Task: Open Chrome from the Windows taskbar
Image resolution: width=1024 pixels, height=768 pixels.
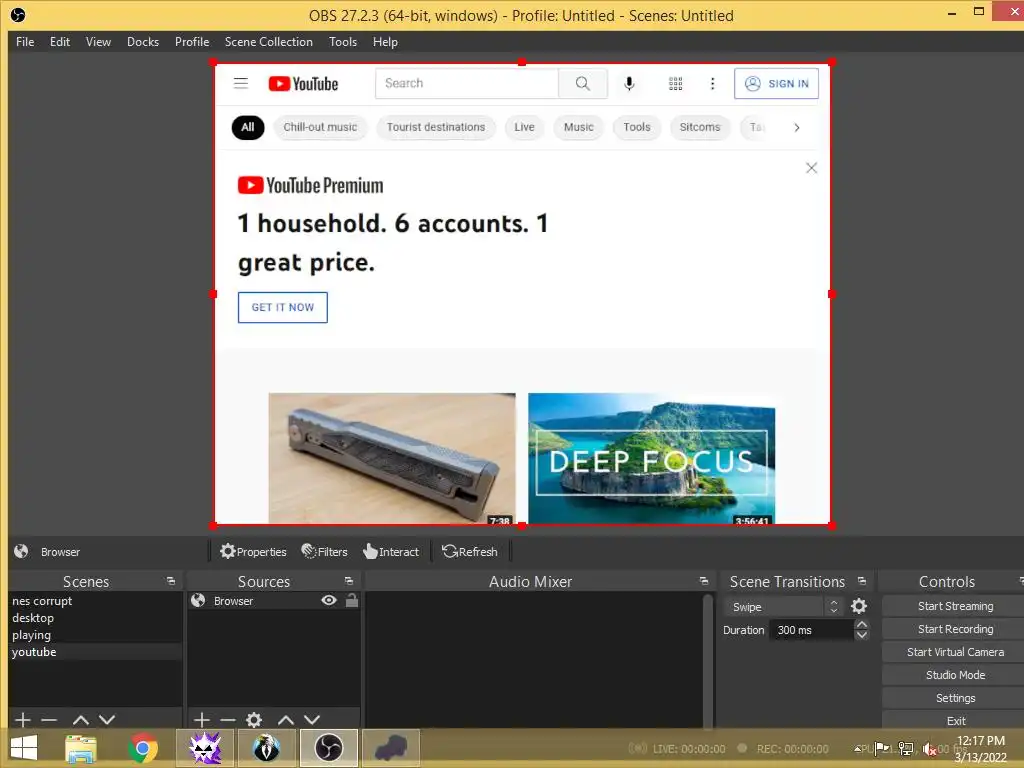Action: pos(142,748)
